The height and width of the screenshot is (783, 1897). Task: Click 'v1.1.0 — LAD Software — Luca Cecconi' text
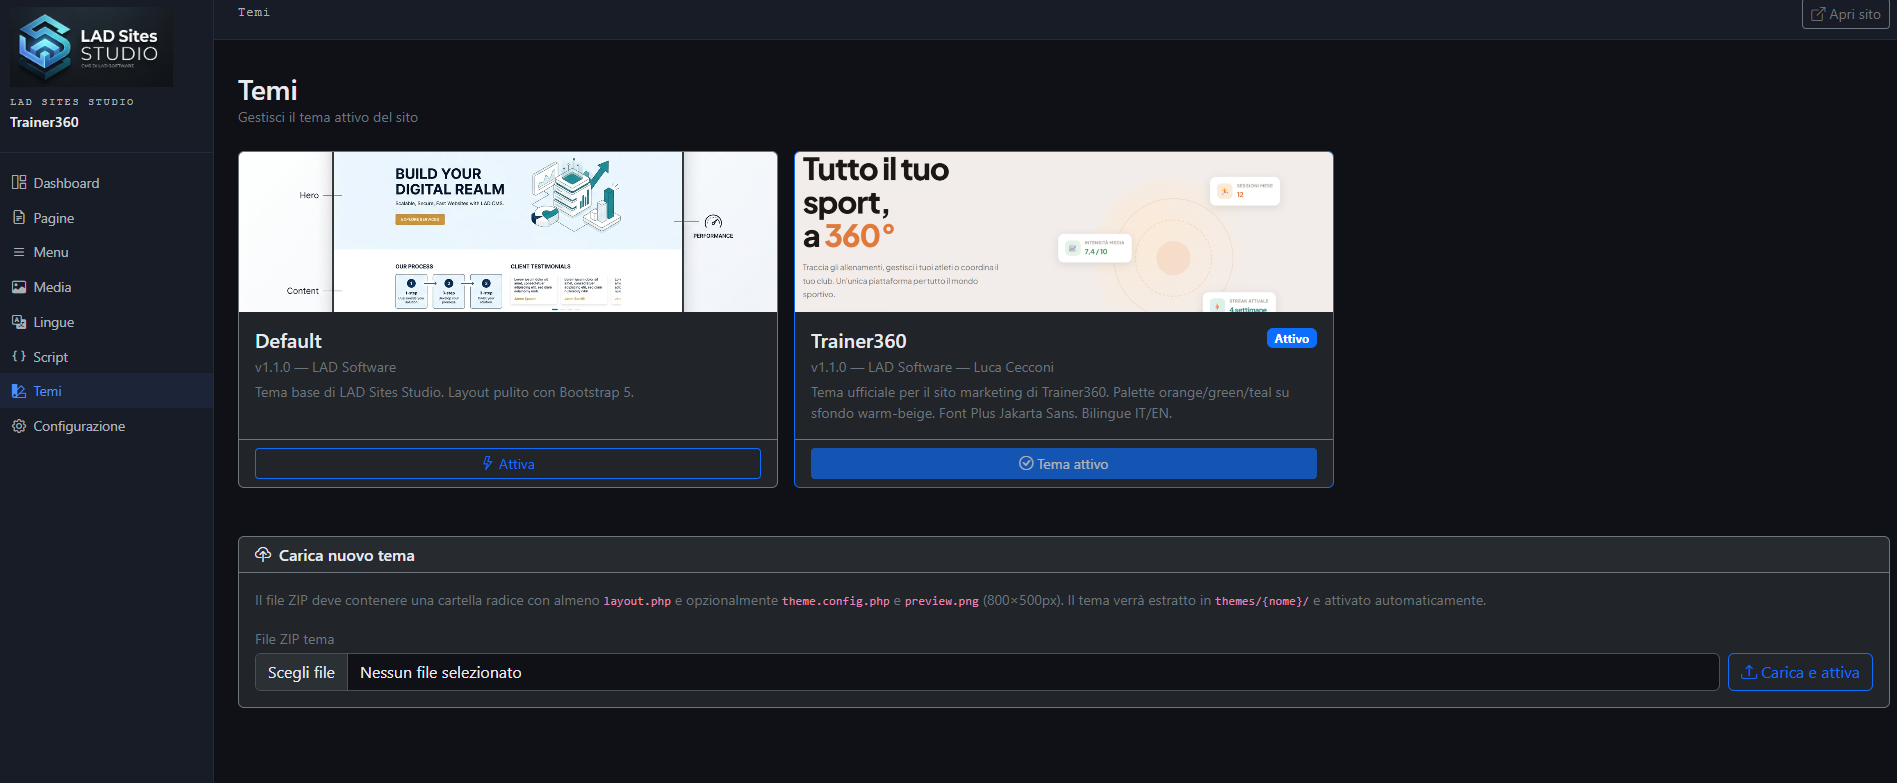coord(932,367)
